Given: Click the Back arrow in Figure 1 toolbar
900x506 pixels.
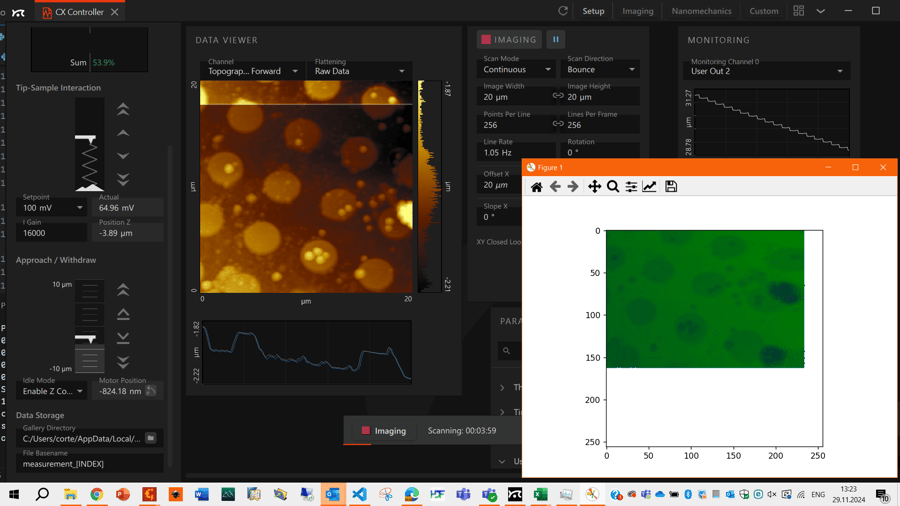Looking at the screenshot, I should [x=555, y=186].
